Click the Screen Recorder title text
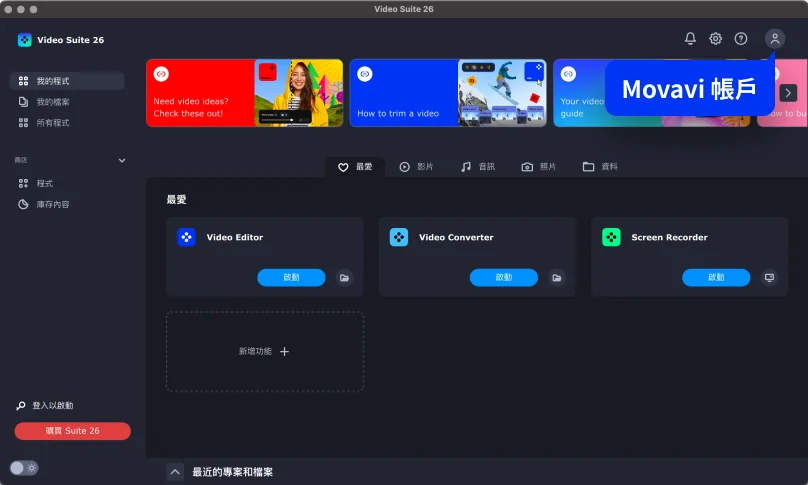Viewport: 808px width, 485px height. coord(669,238)
